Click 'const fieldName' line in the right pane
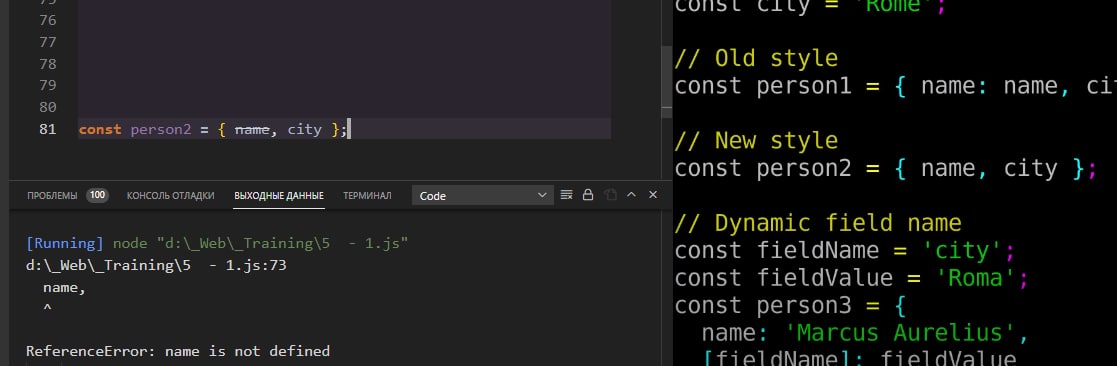 click(x=845, y=251)
